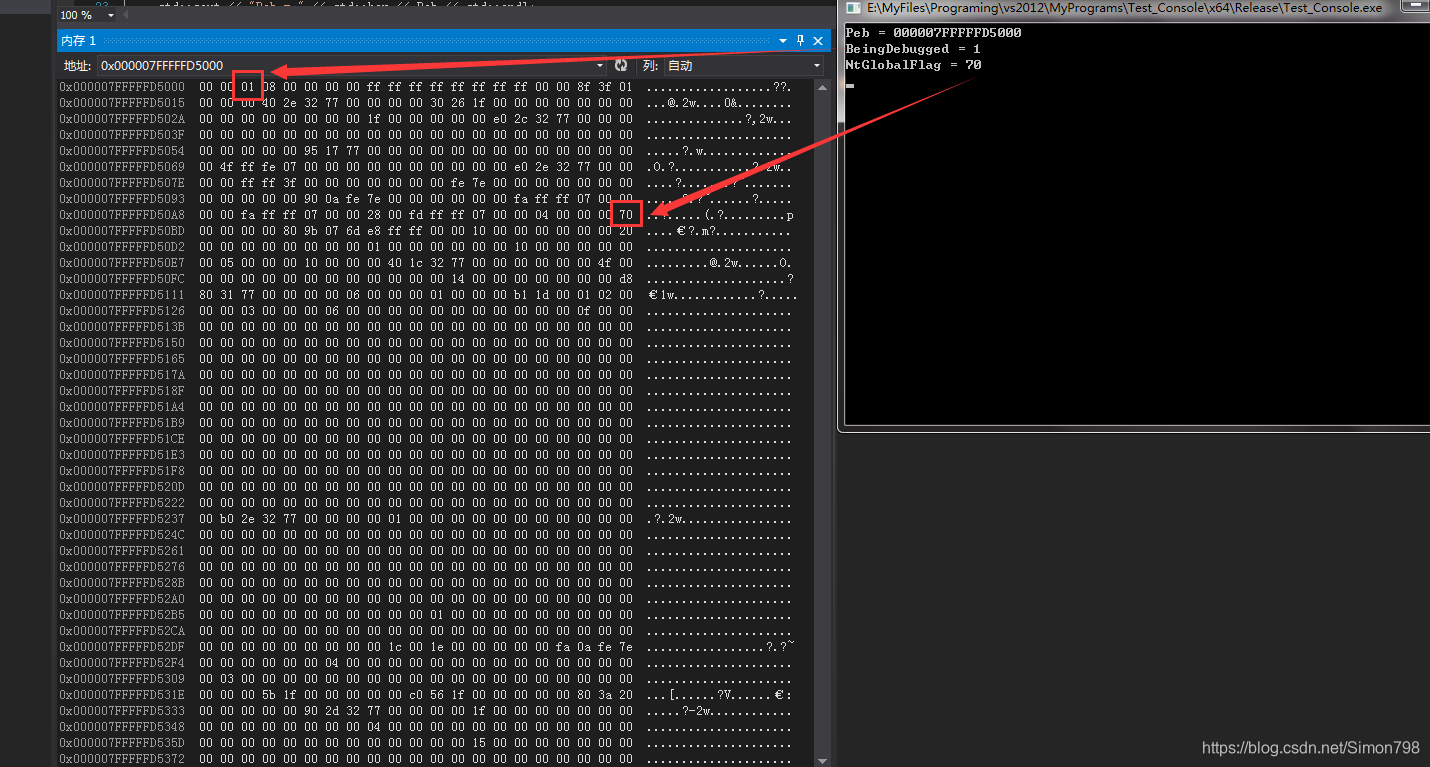The image size is (1430, 767).
Task: Open the 内存 1 window position menu arrow
Action: 783,40
